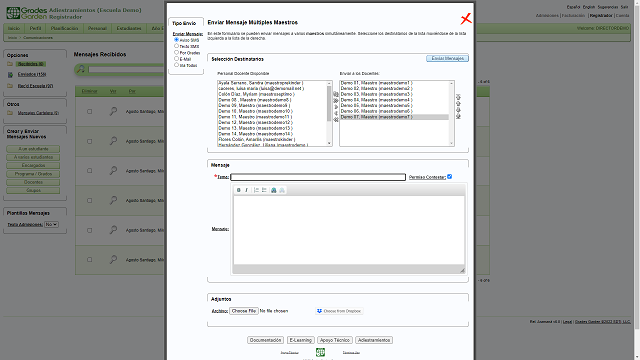Screen dimensions: 640x360
Task: Click the Choose from Dropbox button
Action: (339, 311)
